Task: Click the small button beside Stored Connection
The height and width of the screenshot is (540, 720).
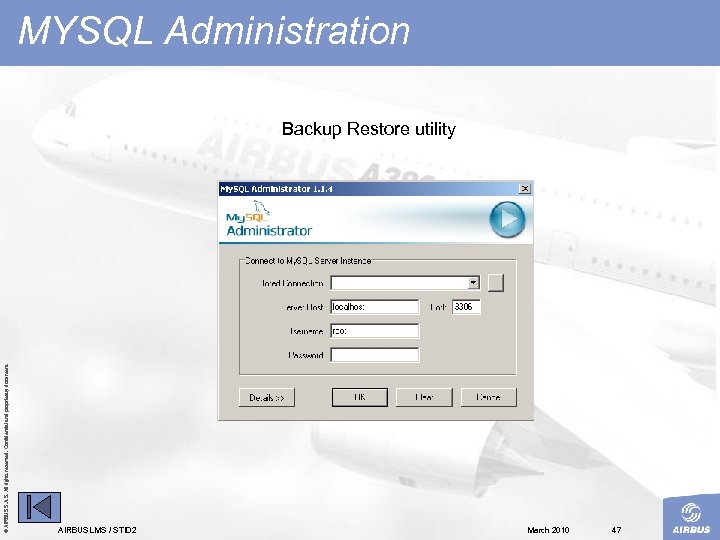Action: (495, 282)
